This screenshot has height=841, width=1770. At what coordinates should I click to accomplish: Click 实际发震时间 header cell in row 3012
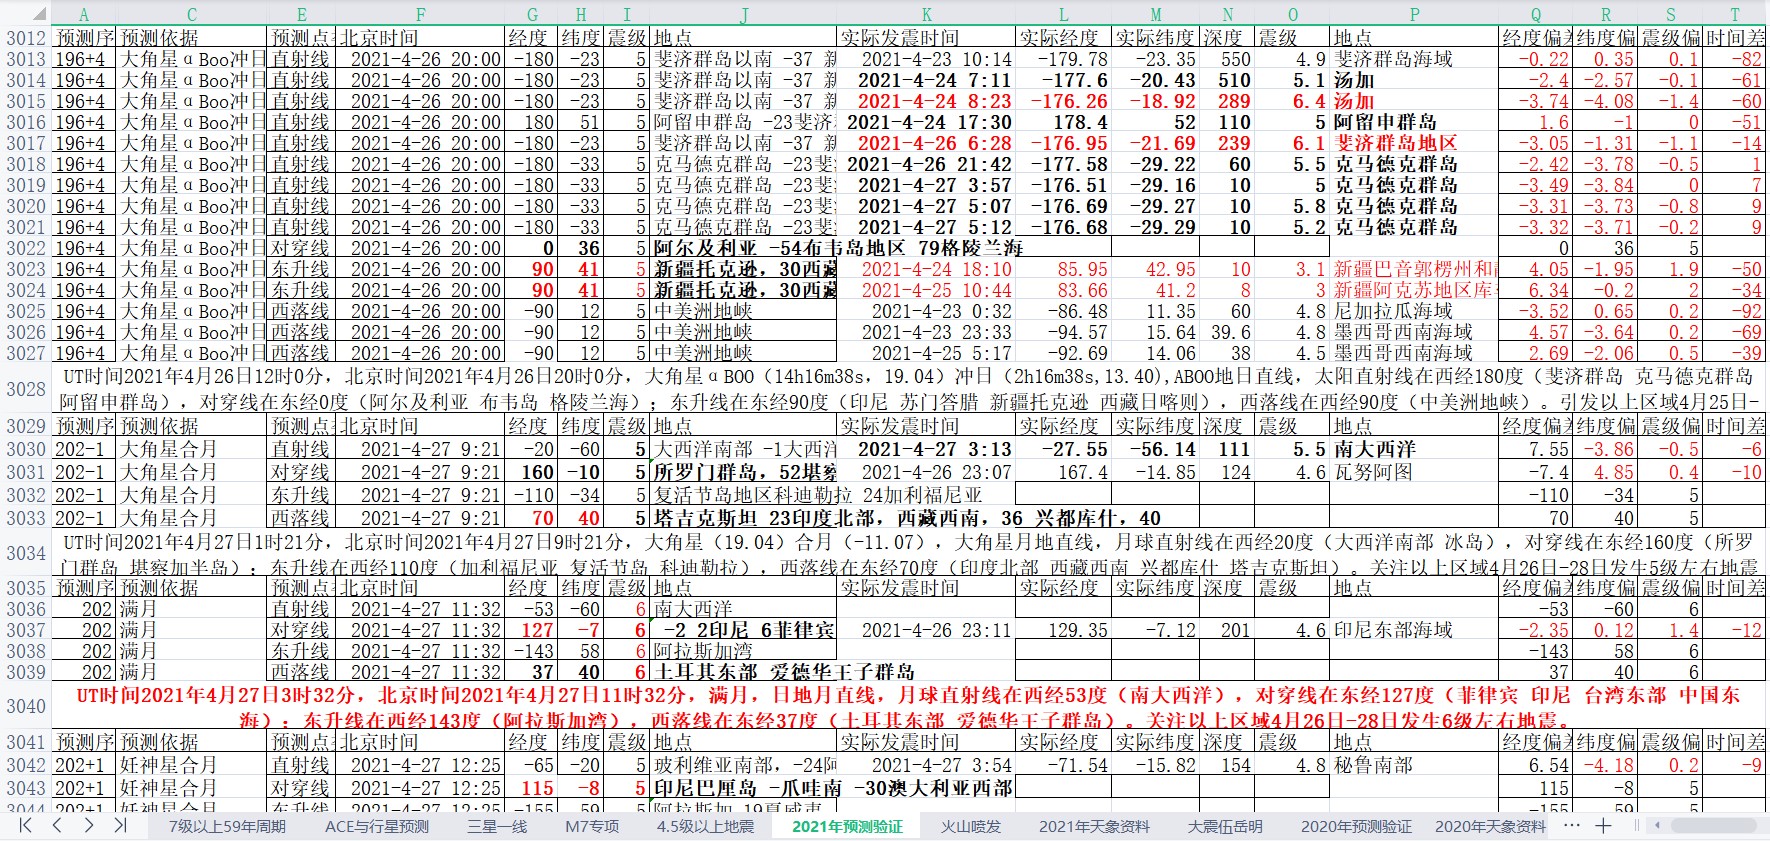tap(926, 38)
